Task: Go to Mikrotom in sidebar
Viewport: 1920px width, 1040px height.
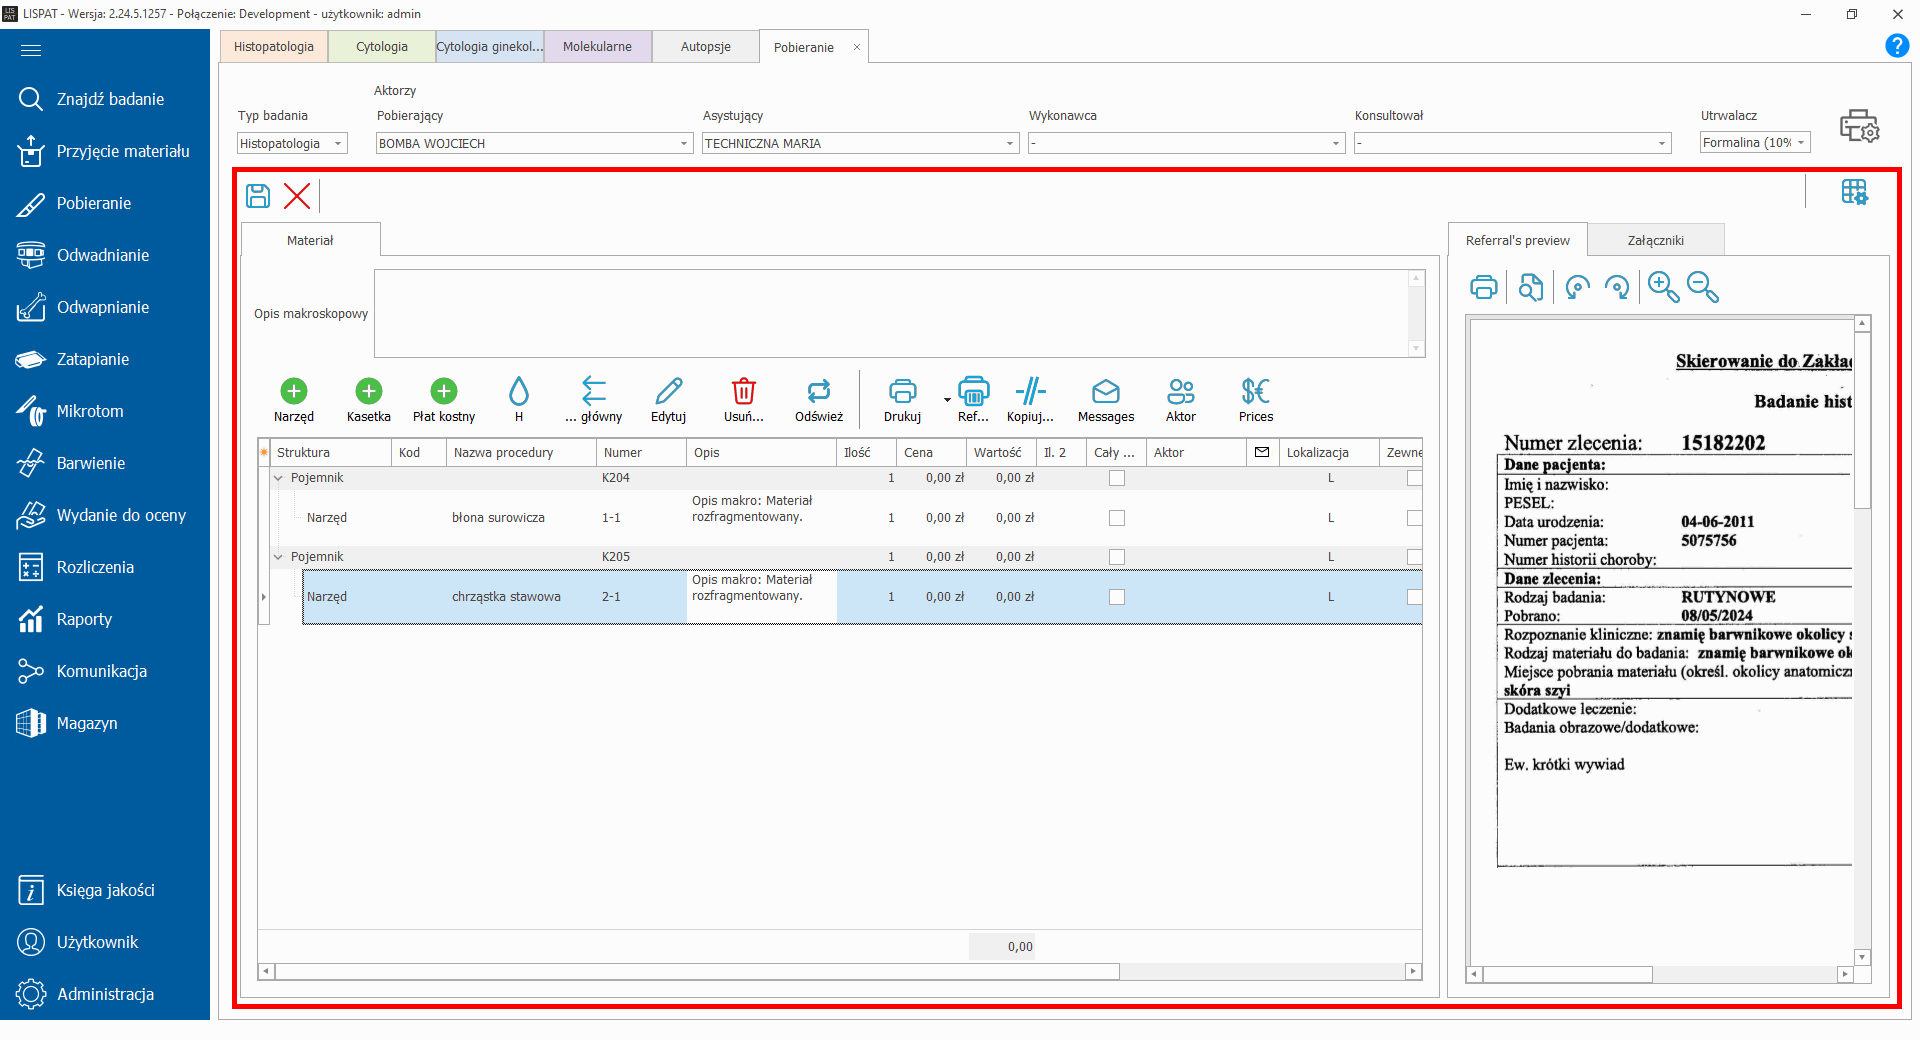Action: [90, 411]
